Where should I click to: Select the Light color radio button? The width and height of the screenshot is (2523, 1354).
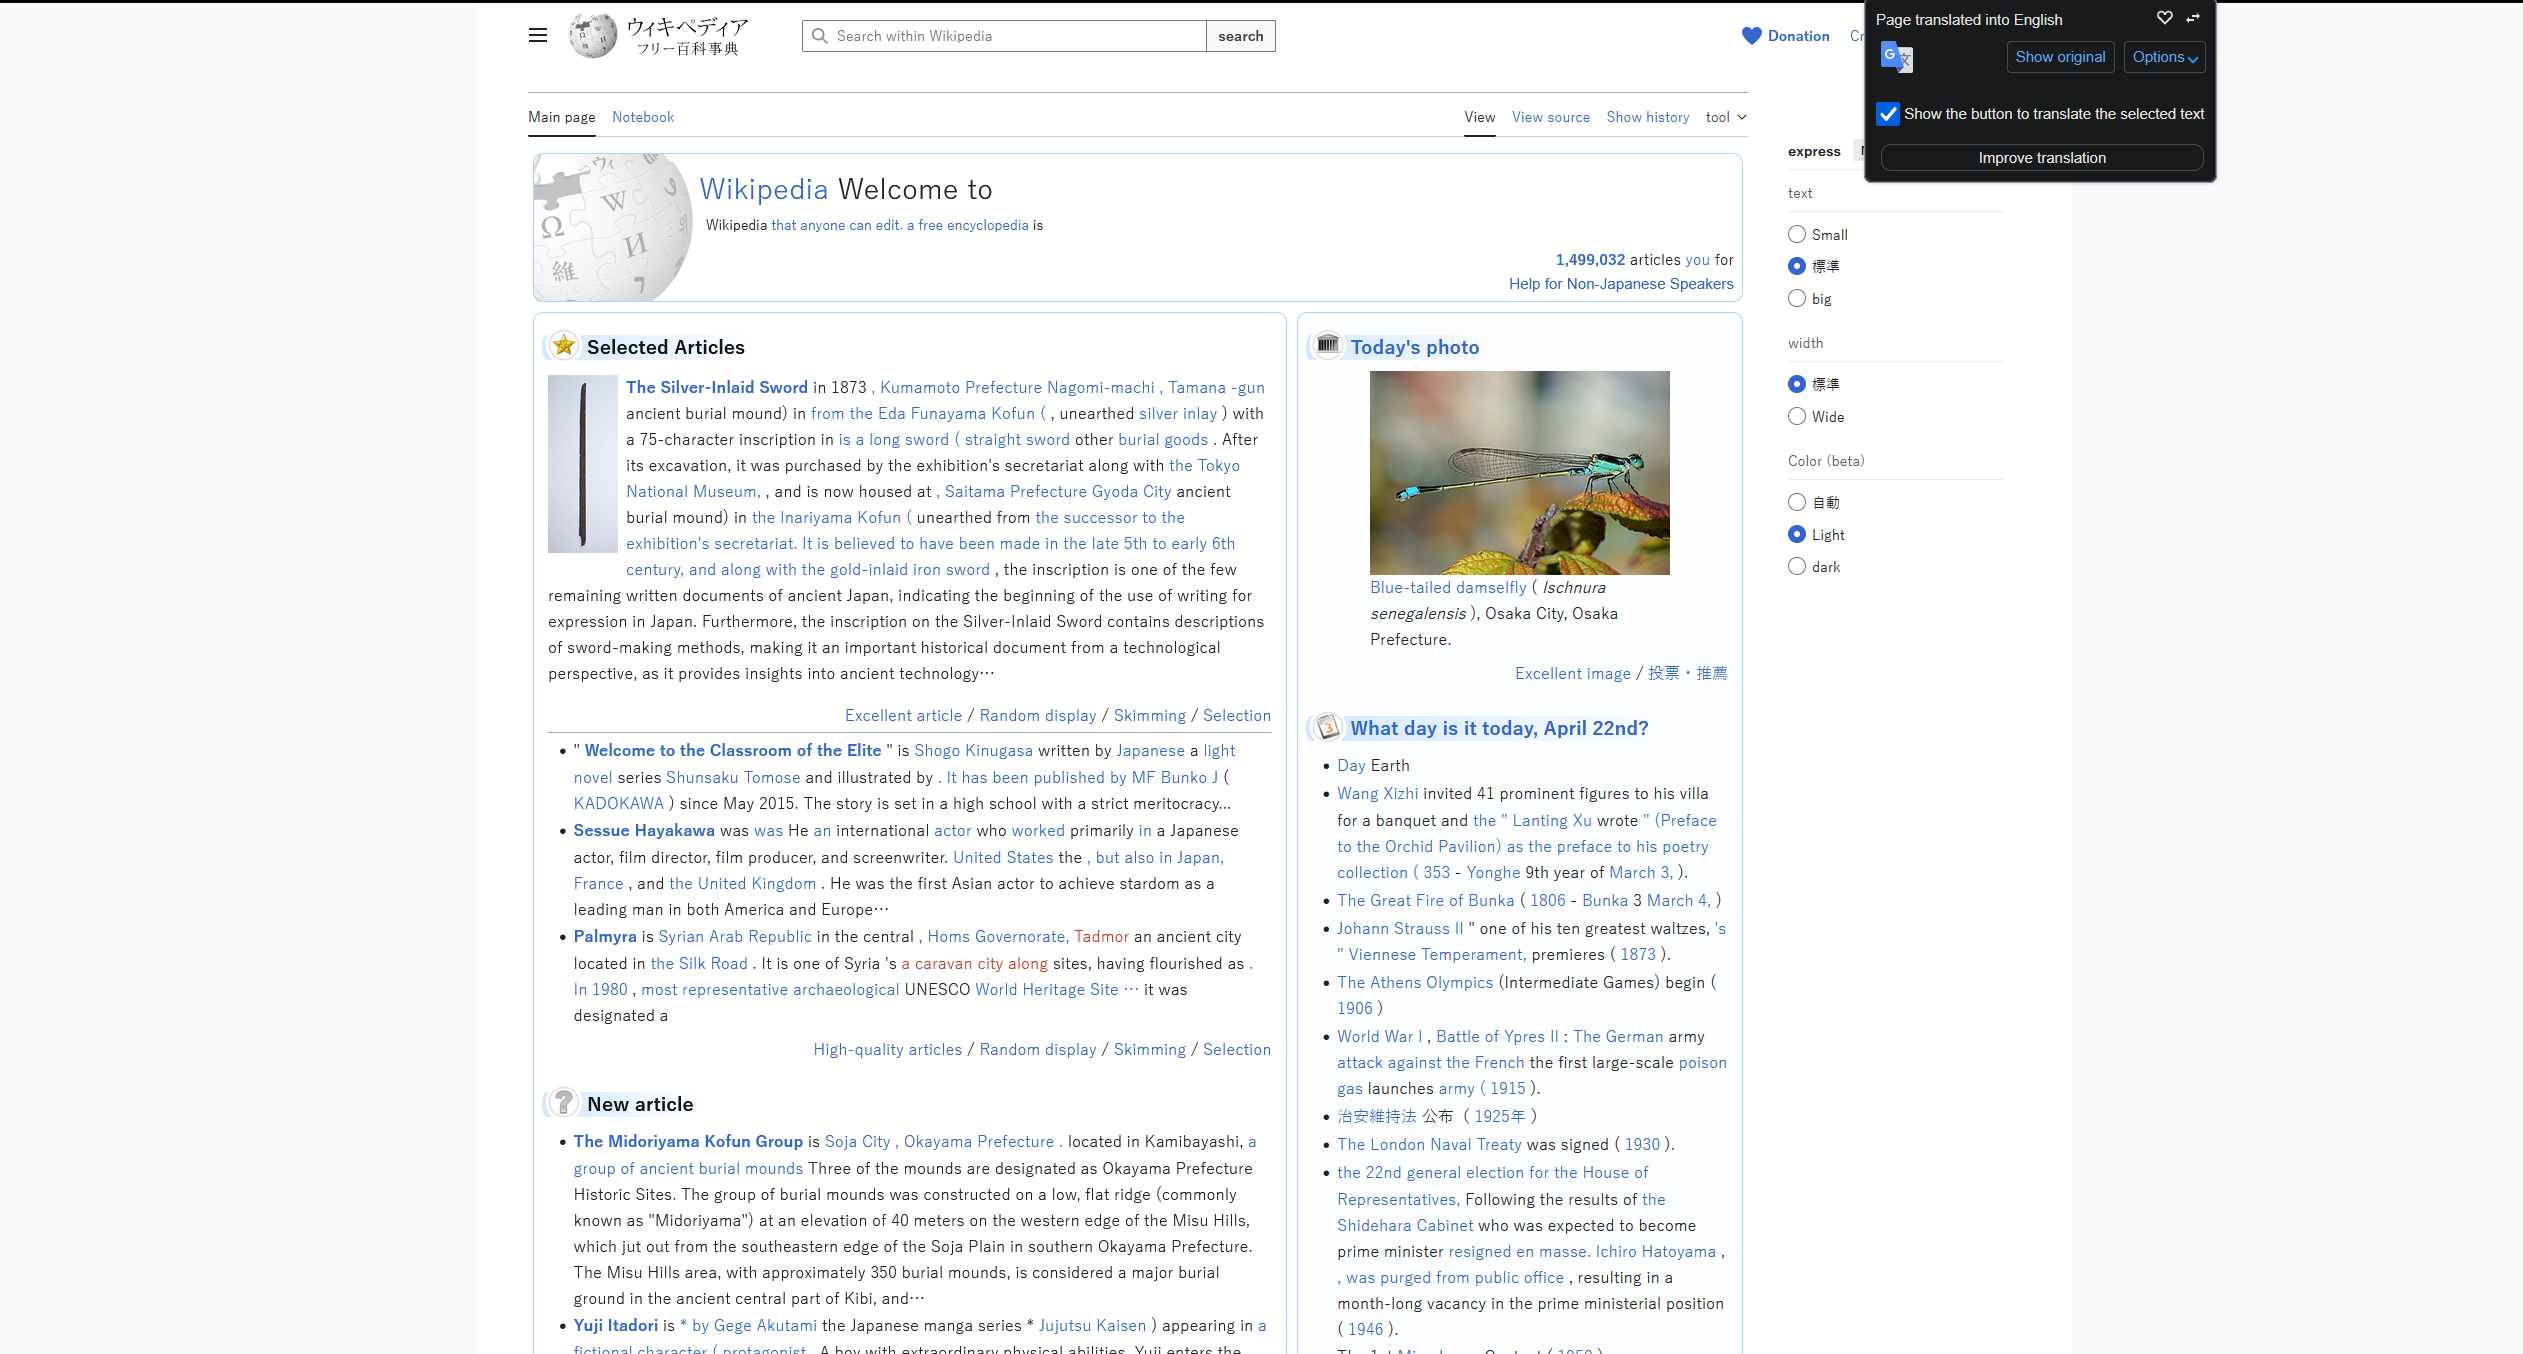click(1797, 534)
